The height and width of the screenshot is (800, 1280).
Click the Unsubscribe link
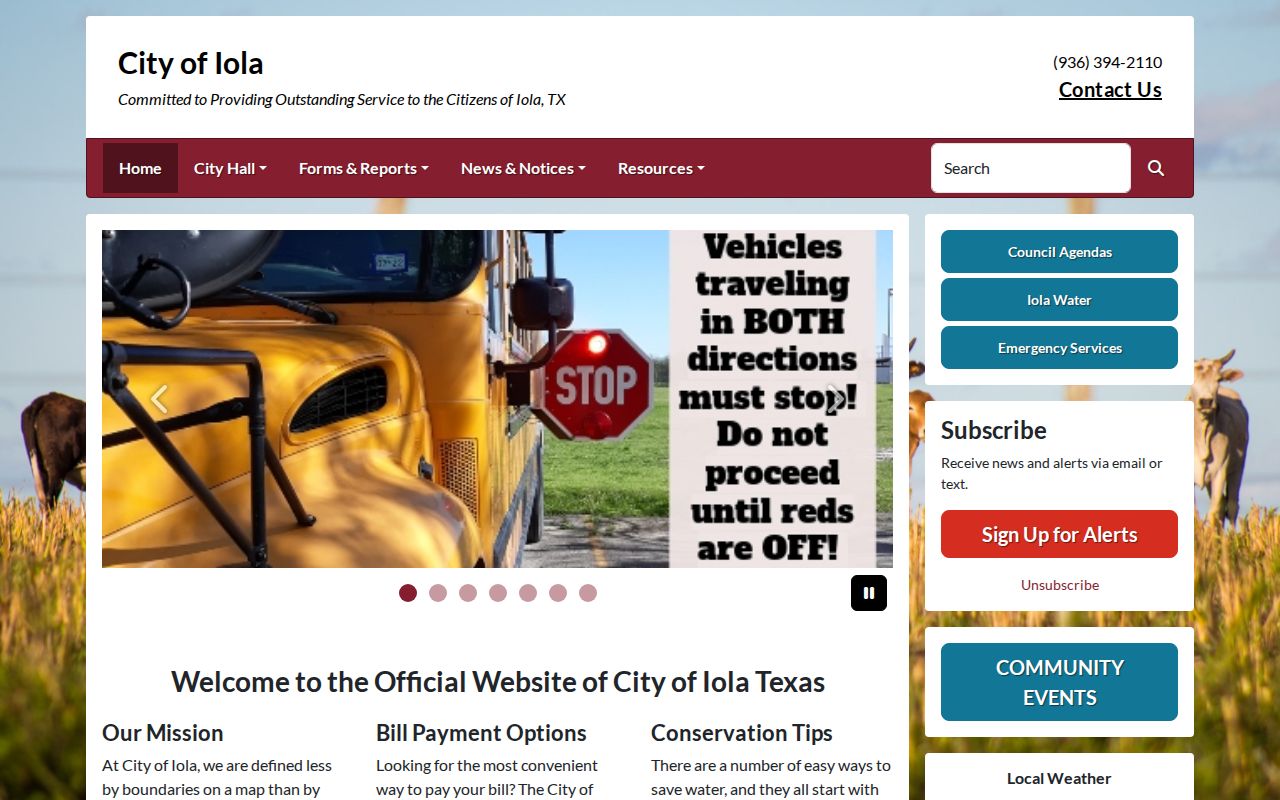coord(1060,585)
